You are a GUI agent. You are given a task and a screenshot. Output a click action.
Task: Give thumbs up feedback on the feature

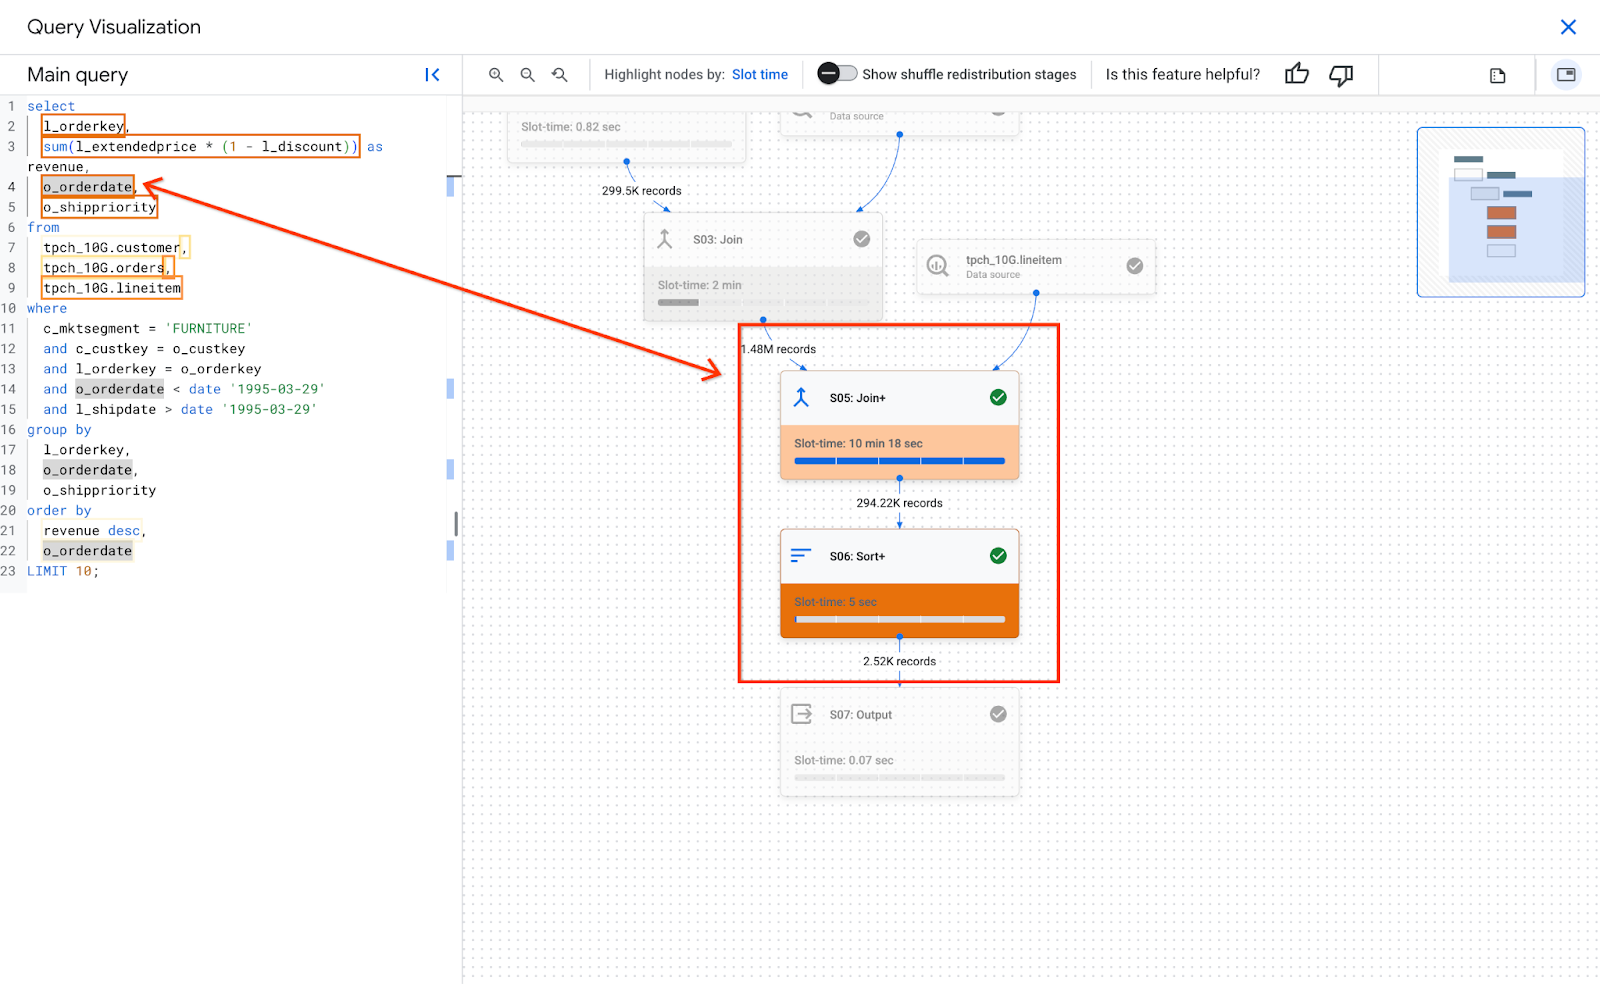(x=1296, y=74)
